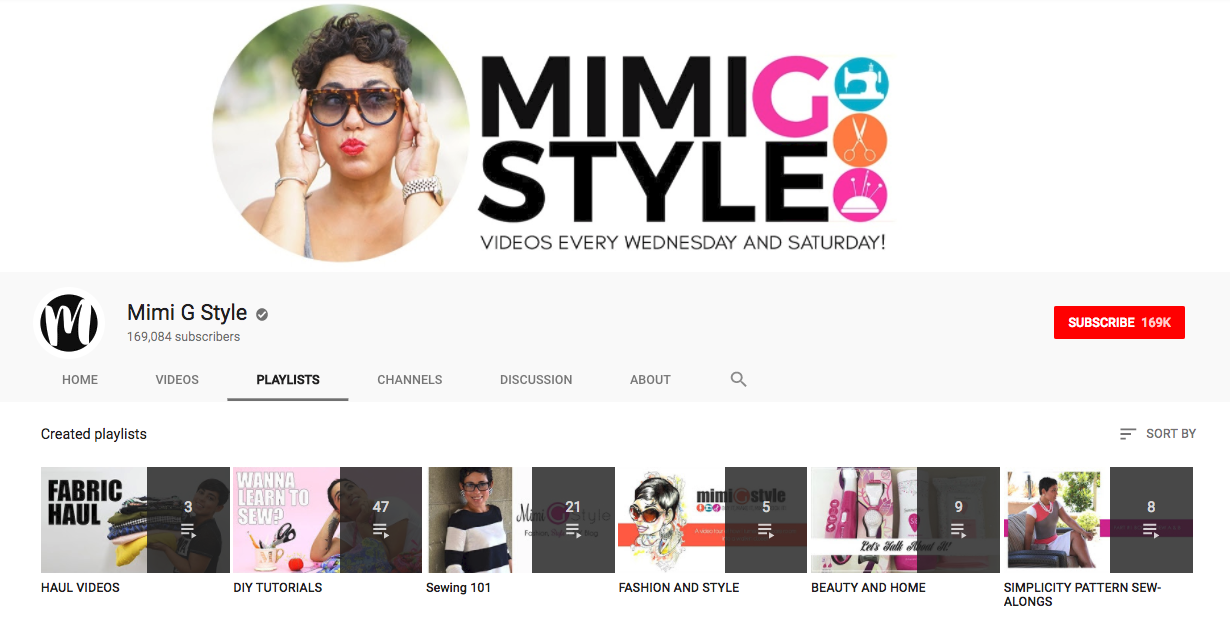Click playlist icon on DIY TUTORIALS thumbnail
Viewport: 1230px width, 628px height.
click(381, 530)
